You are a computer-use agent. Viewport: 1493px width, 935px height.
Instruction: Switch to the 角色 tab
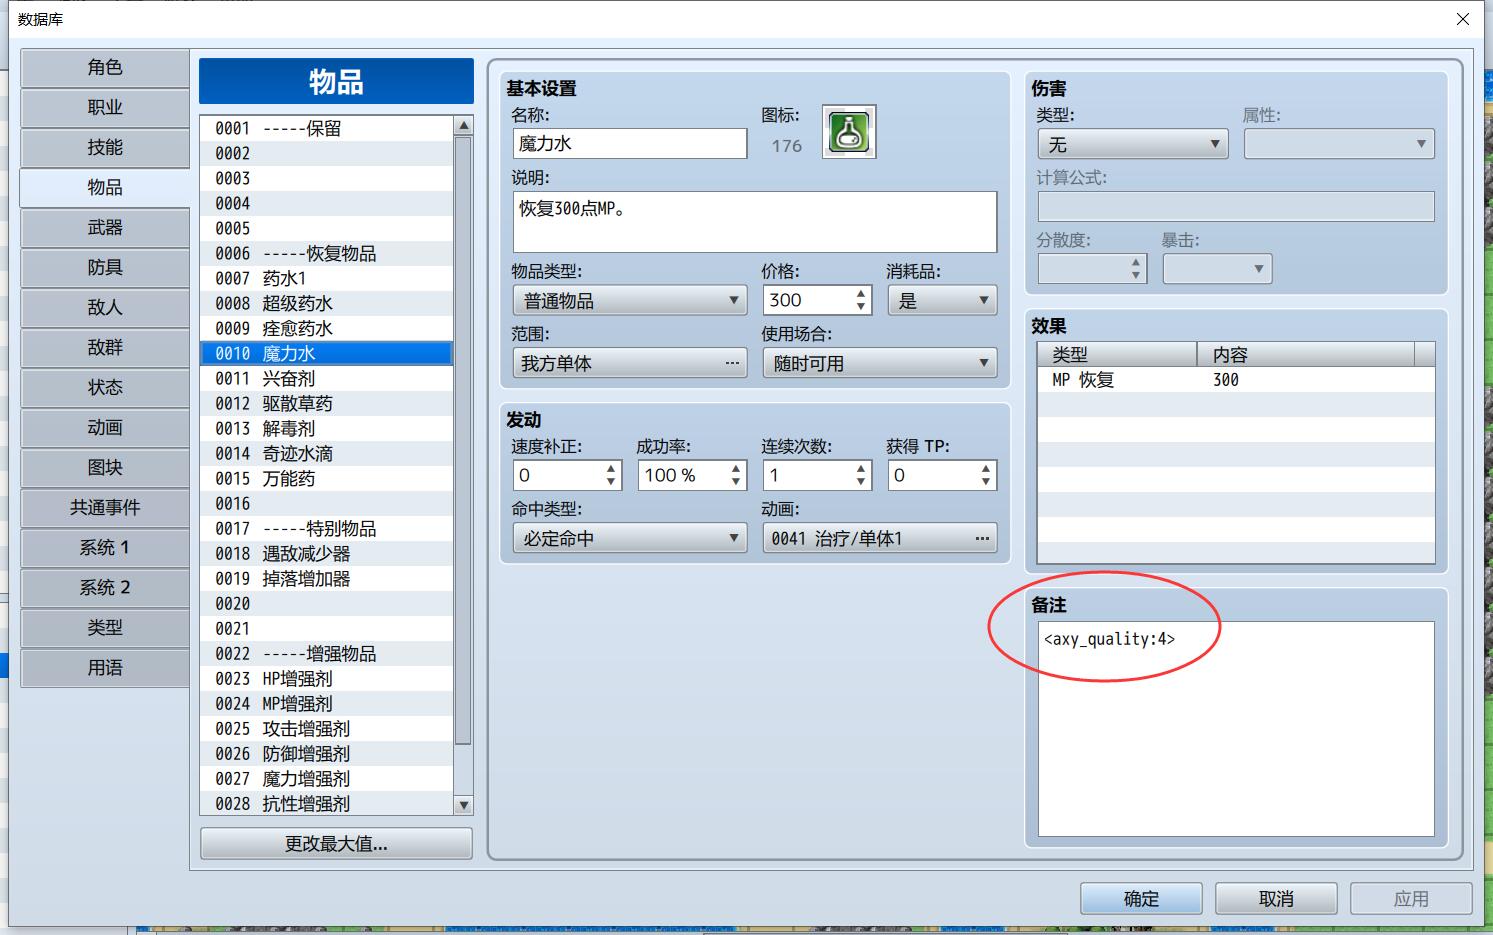105,68
